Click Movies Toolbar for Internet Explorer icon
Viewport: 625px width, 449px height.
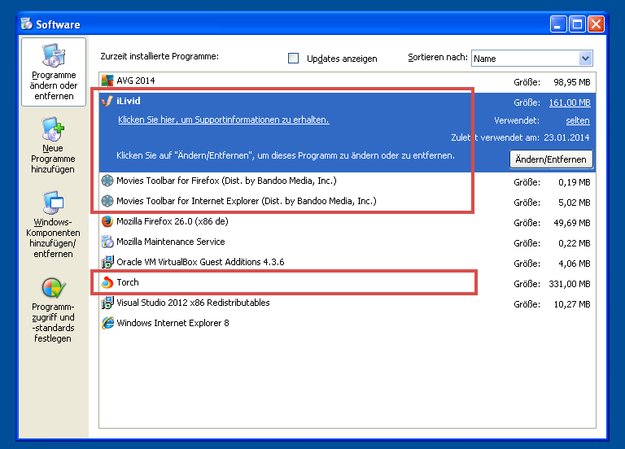(107, 201)
